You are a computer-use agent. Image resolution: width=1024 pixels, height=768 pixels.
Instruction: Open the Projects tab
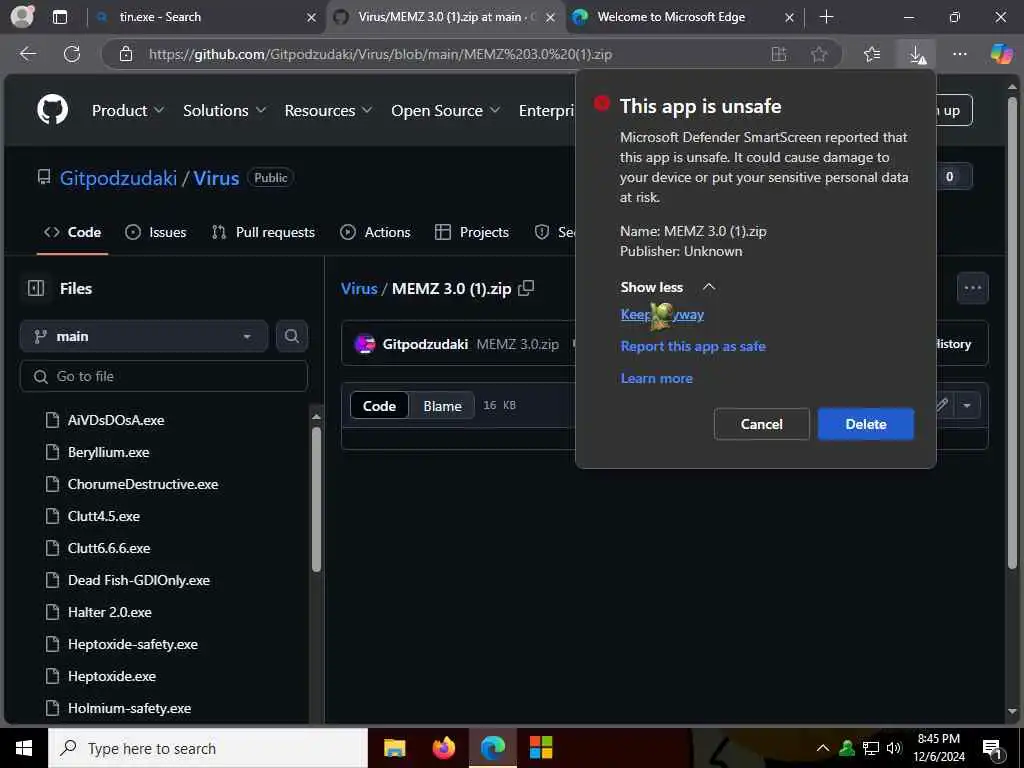[x=472, y=232]
